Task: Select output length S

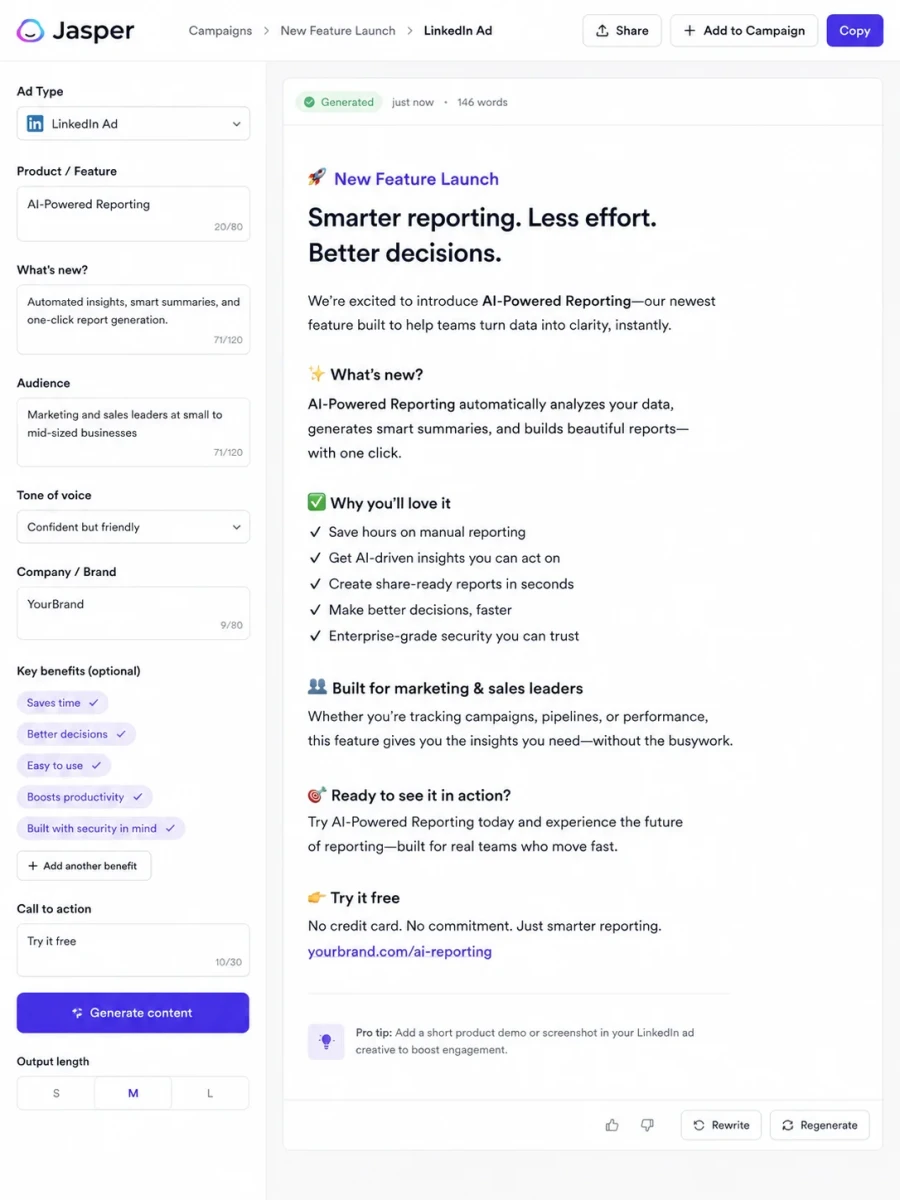Action: tap(56, 1093)
